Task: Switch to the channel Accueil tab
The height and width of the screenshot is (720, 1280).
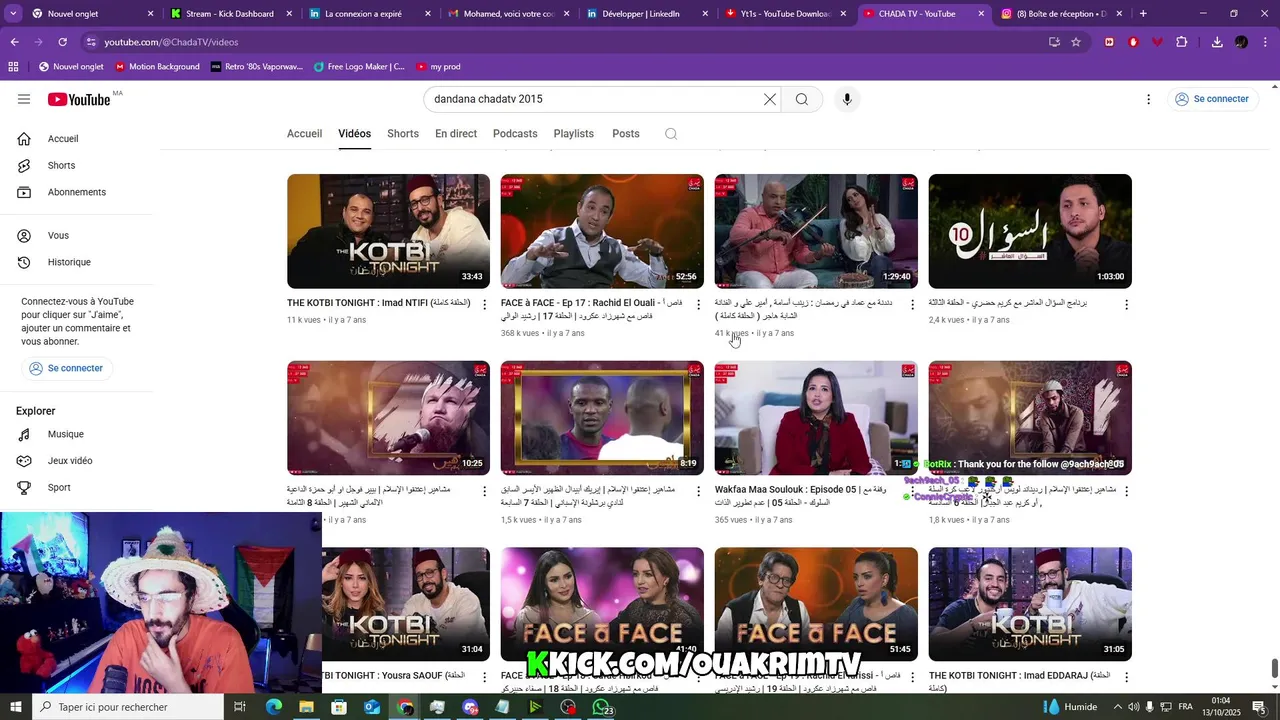Action: tap(304, 134)
